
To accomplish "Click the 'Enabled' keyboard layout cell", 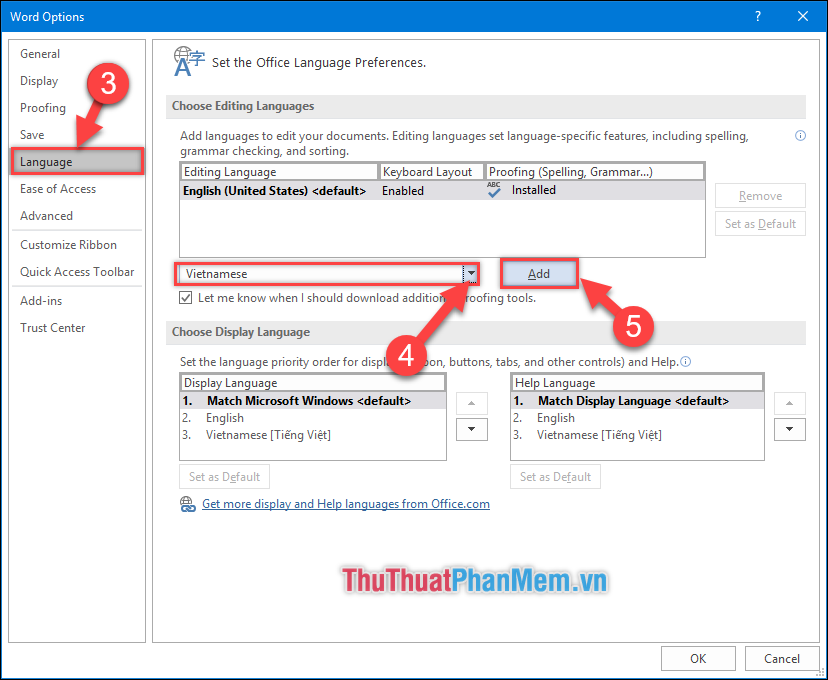I will pyautogui.click(x=403, y=191).
